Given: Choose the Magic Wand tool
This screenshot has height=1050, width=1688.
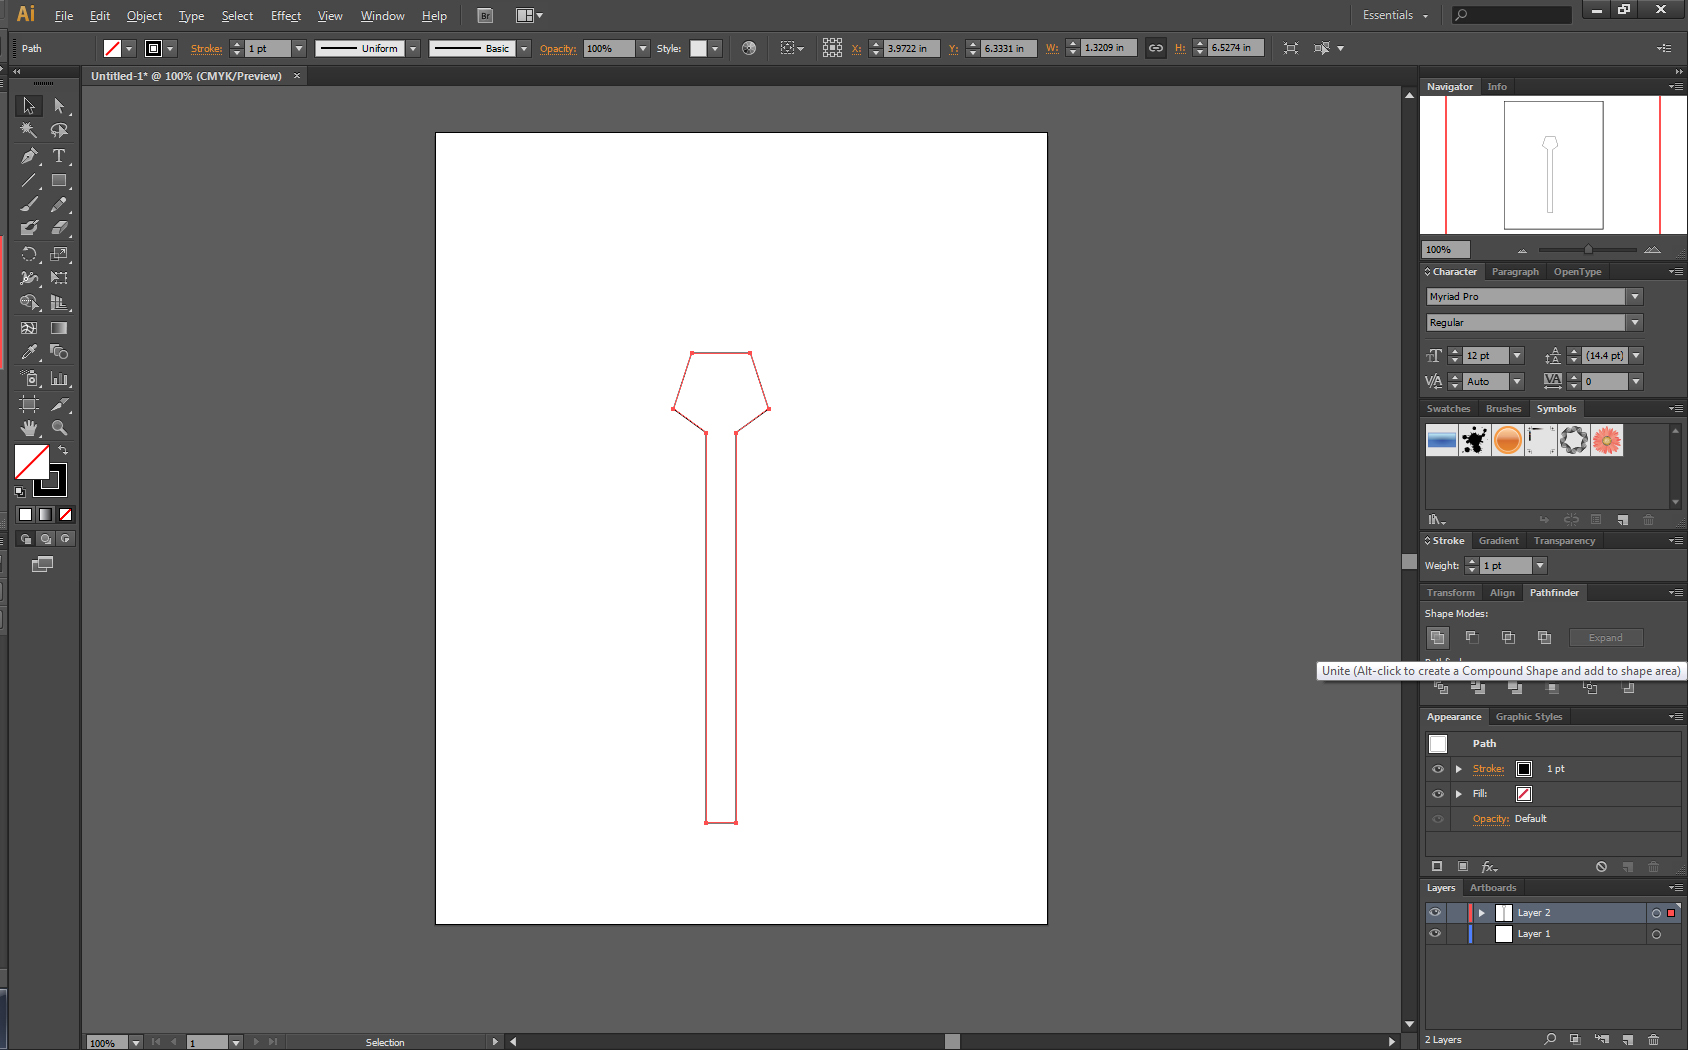Looking at the screenshot, I should point(29,130).
